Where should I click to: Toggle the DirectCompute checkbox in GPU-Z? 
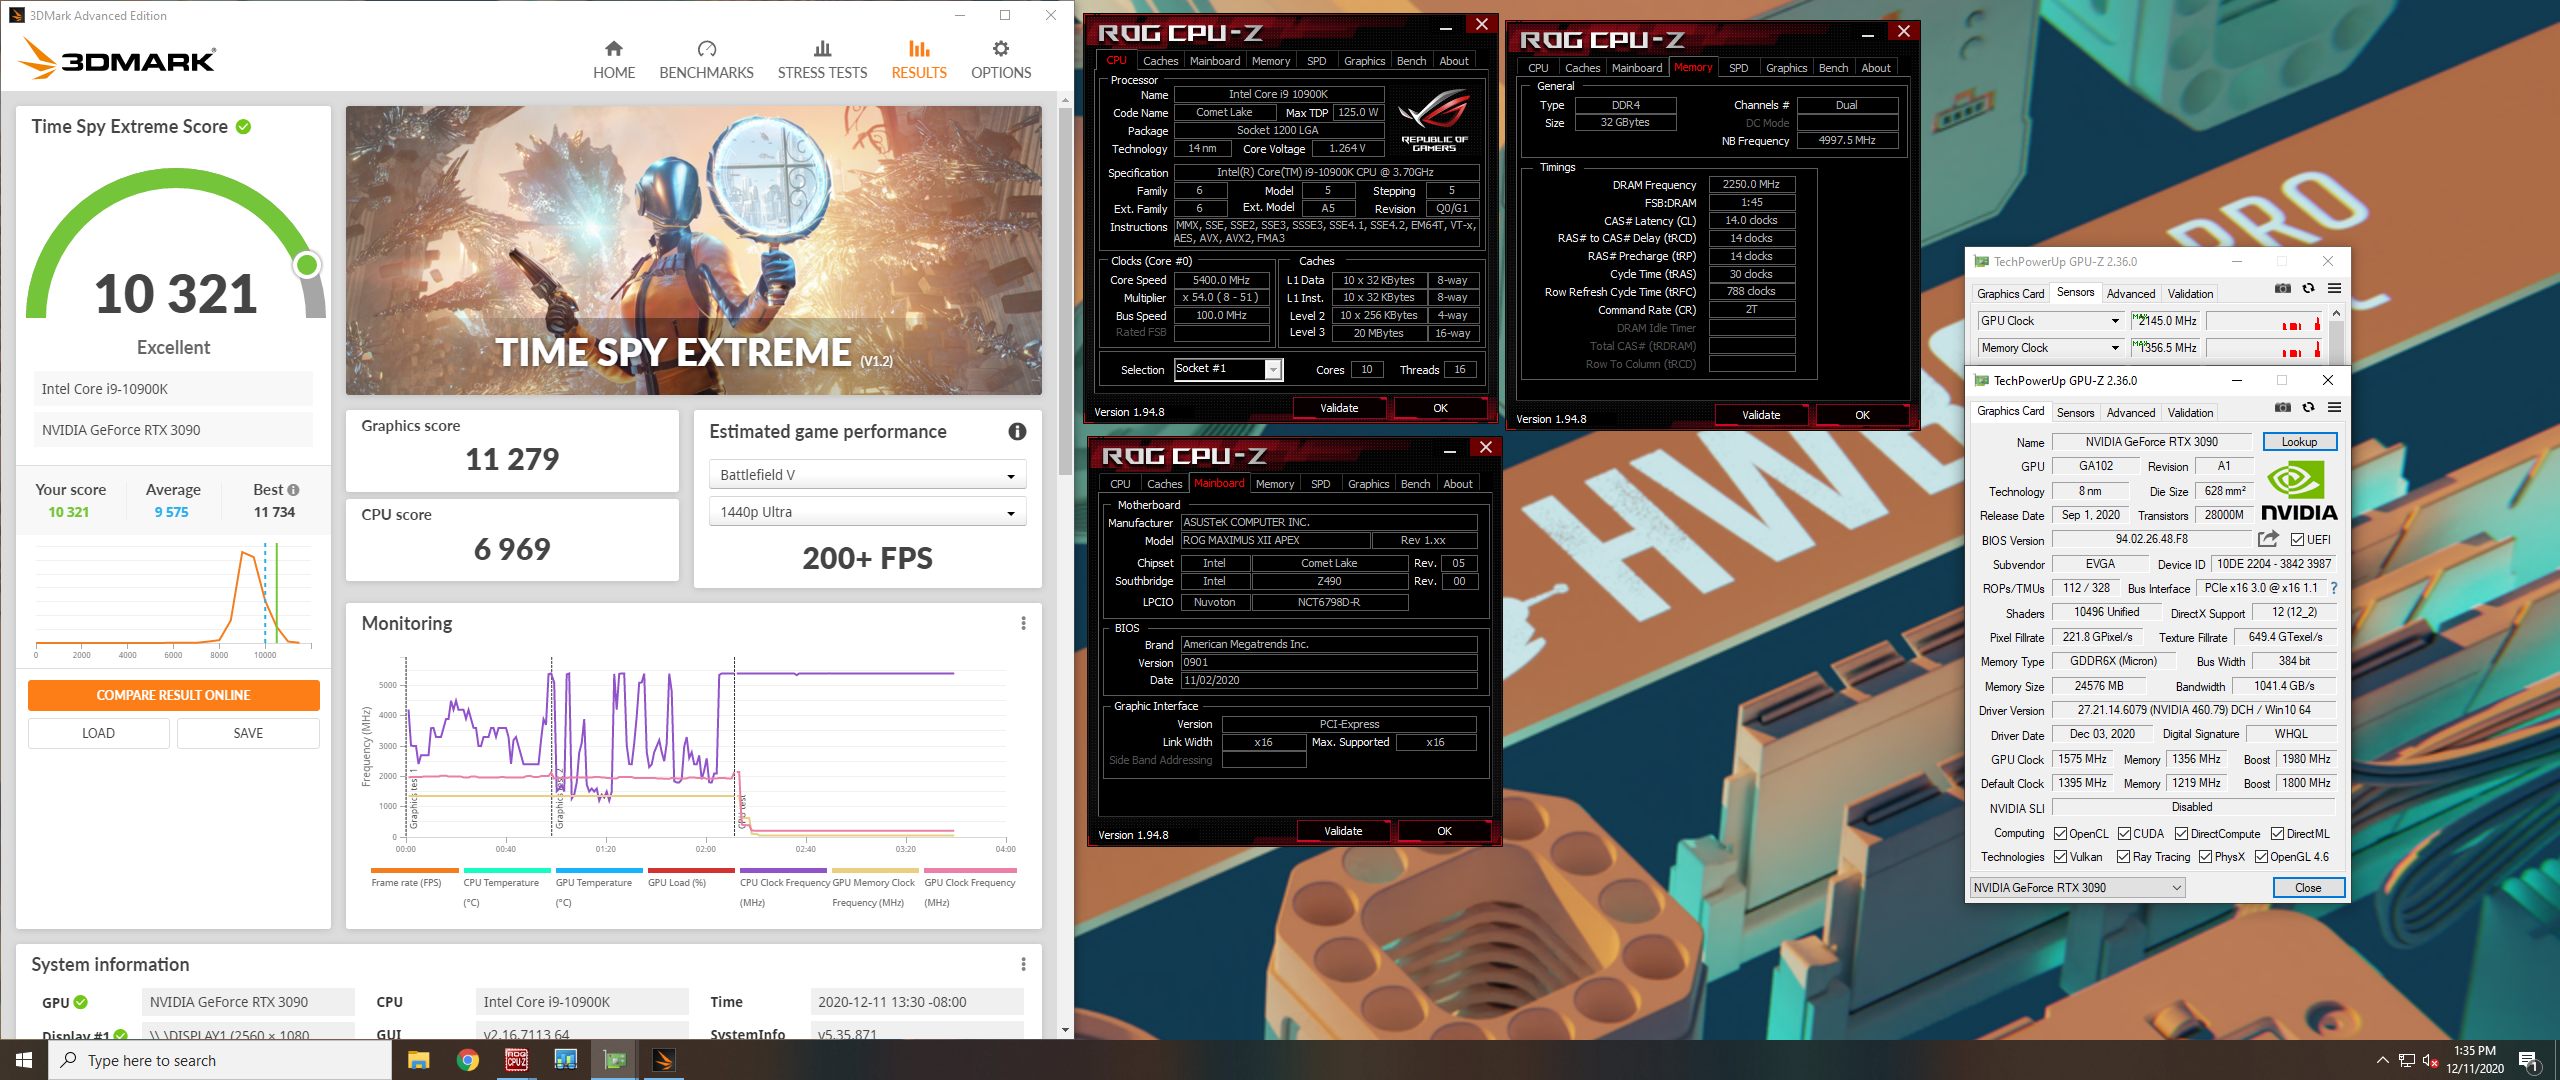point(2181,834)
